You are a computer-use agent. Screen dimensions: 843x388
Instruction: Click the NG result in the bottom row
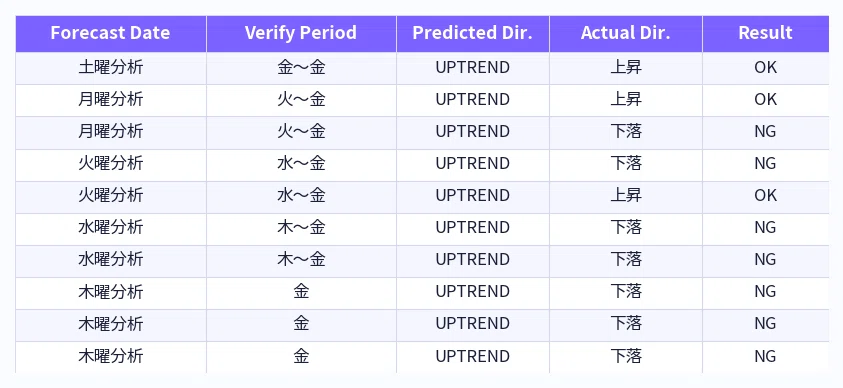tap(766, 356)
